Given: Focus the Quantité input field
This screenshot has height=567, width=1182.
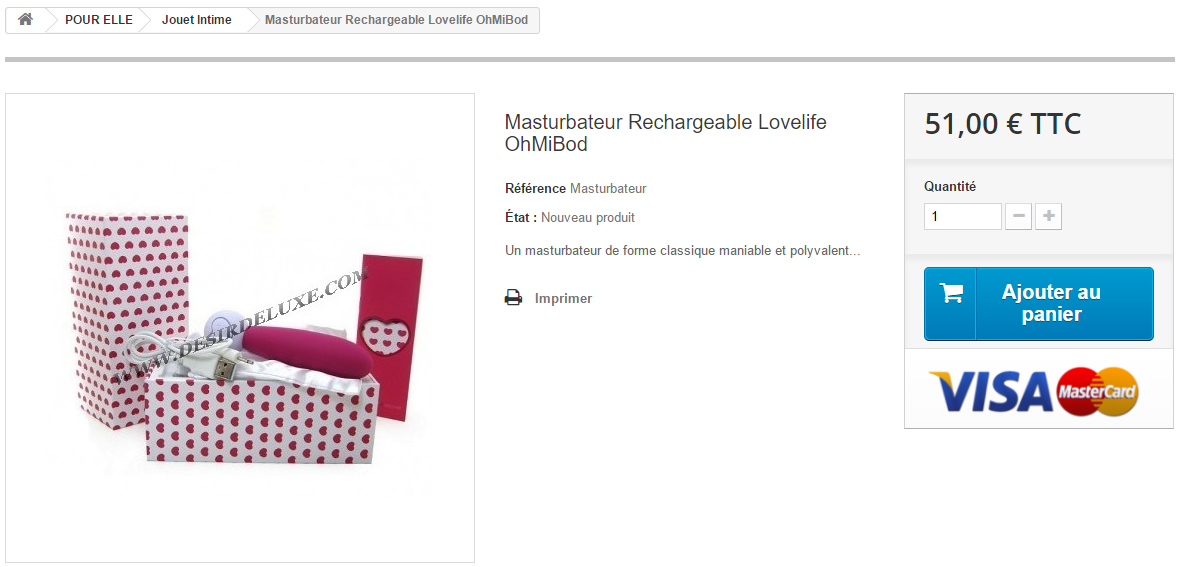Looking at the screenshot, I should tap(963, 216).
